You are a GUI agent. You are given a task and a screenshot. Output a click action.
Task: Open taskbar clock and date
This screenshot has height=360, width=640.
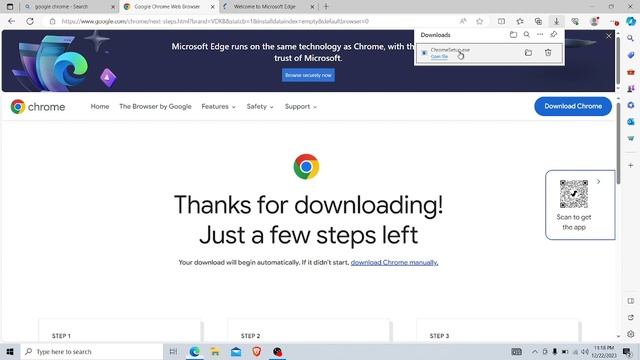[x=604, y=351]
